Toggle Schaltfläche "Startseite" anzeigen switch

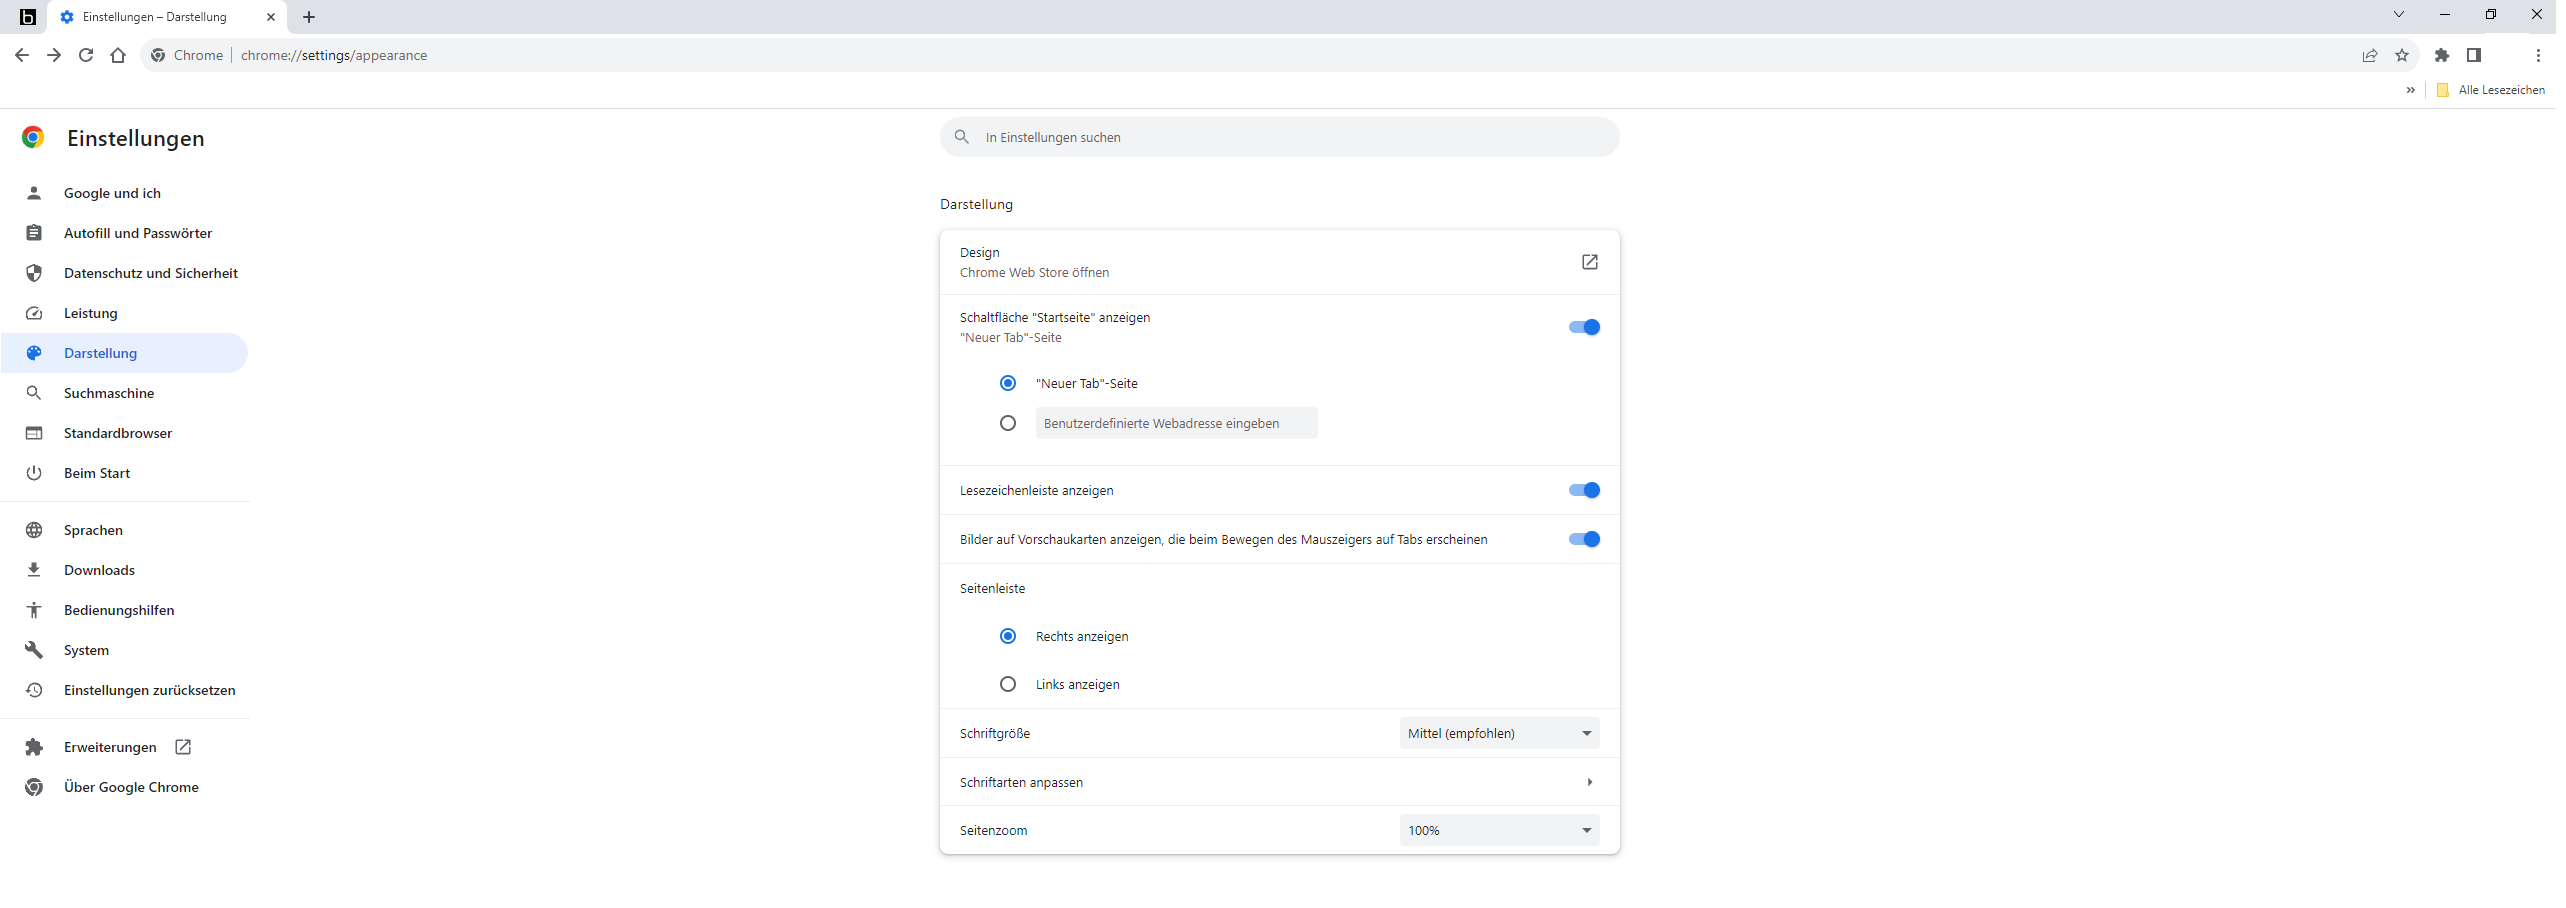(1584, 327)
